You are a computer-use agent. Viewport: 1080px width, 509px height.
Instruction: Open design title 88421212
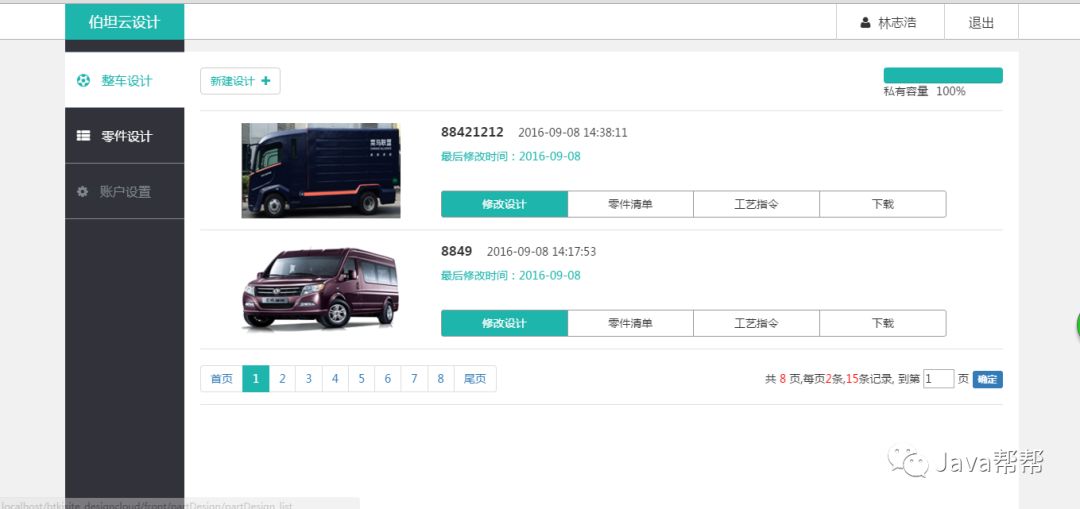(472, 132)
